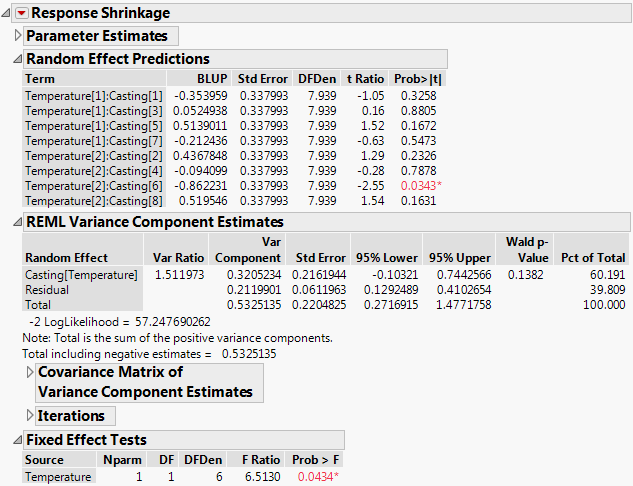The width and height of the screenshot is (633, 486).
Task: Collapse REML Variance Component Estimates section
Action: click(x=18, y=222)
